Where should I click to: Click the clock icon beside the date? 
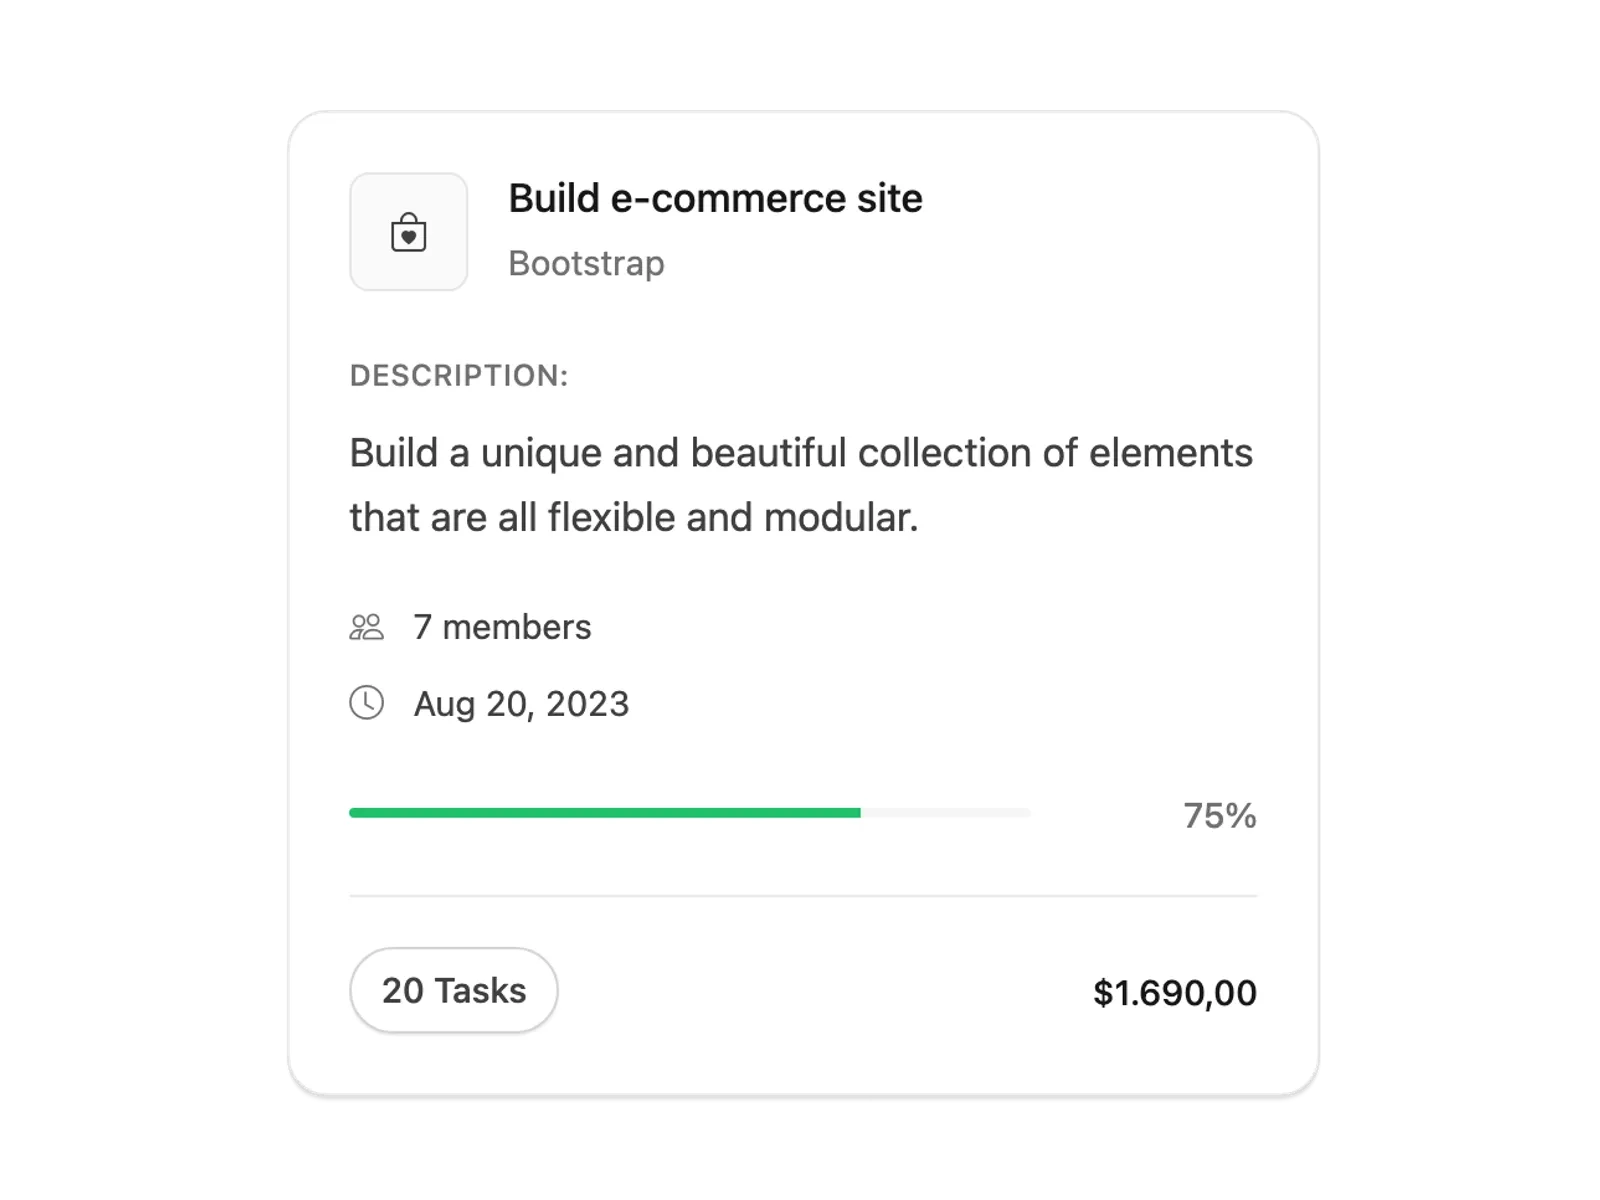coord(366,703)
